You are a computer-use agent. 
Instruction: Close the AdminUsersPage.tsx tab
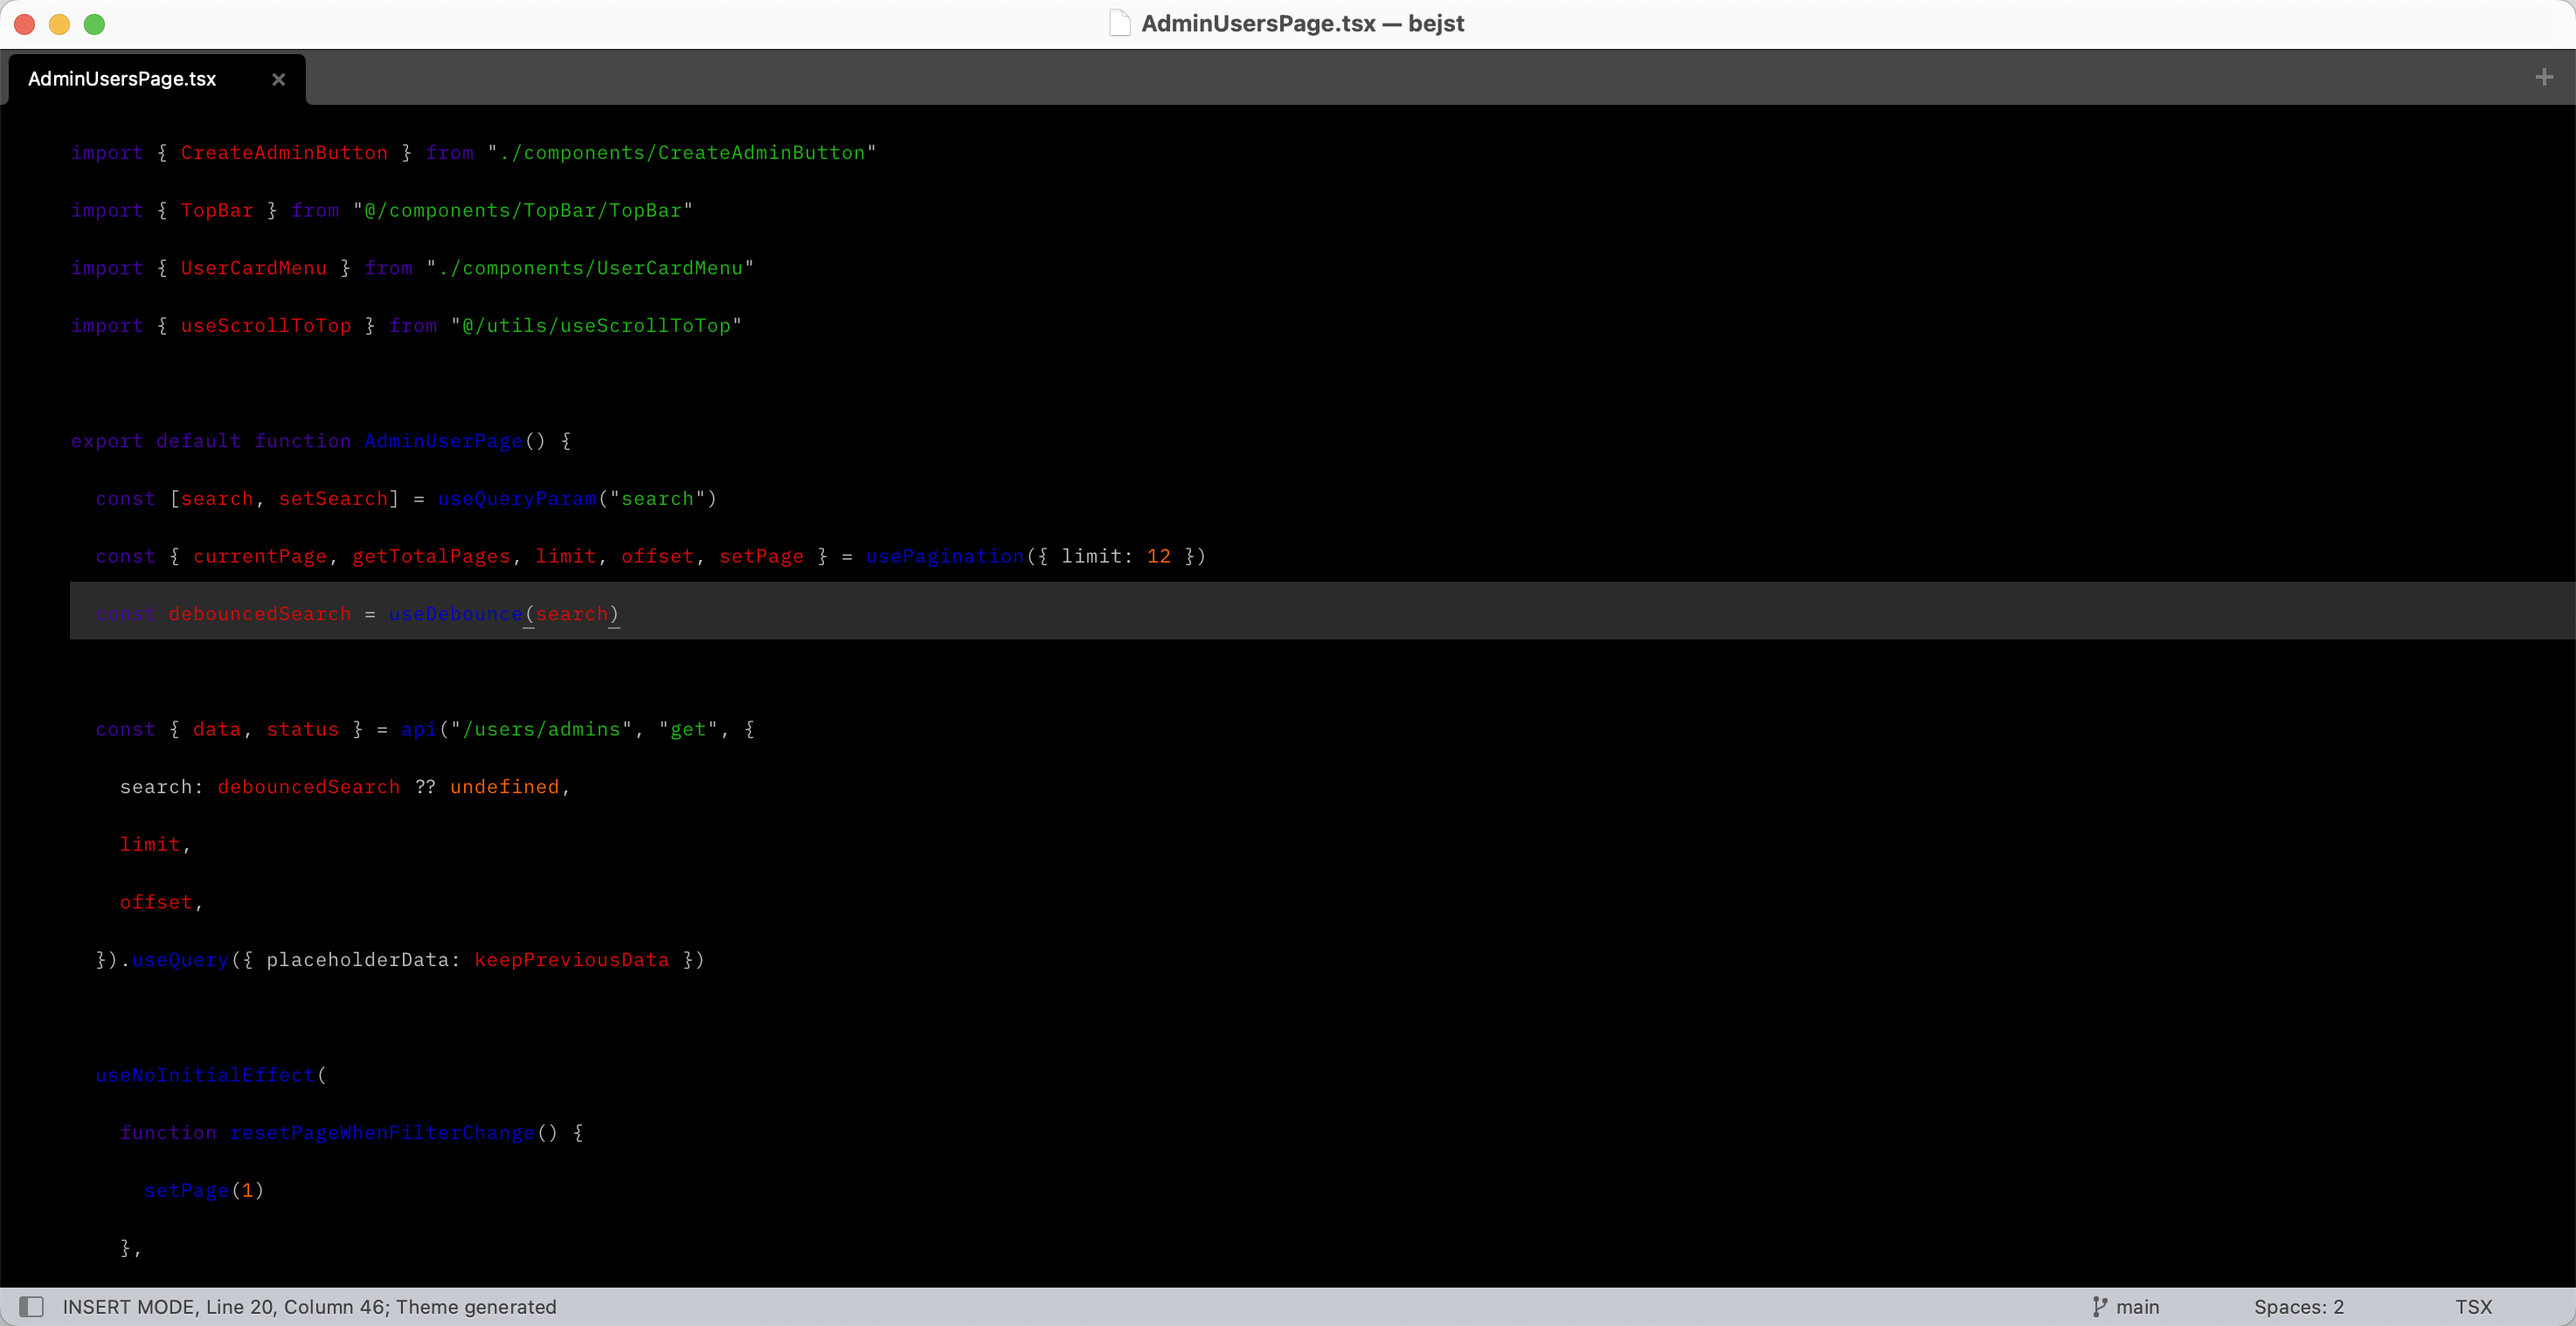pyautogui.click(x=279, y=79)
